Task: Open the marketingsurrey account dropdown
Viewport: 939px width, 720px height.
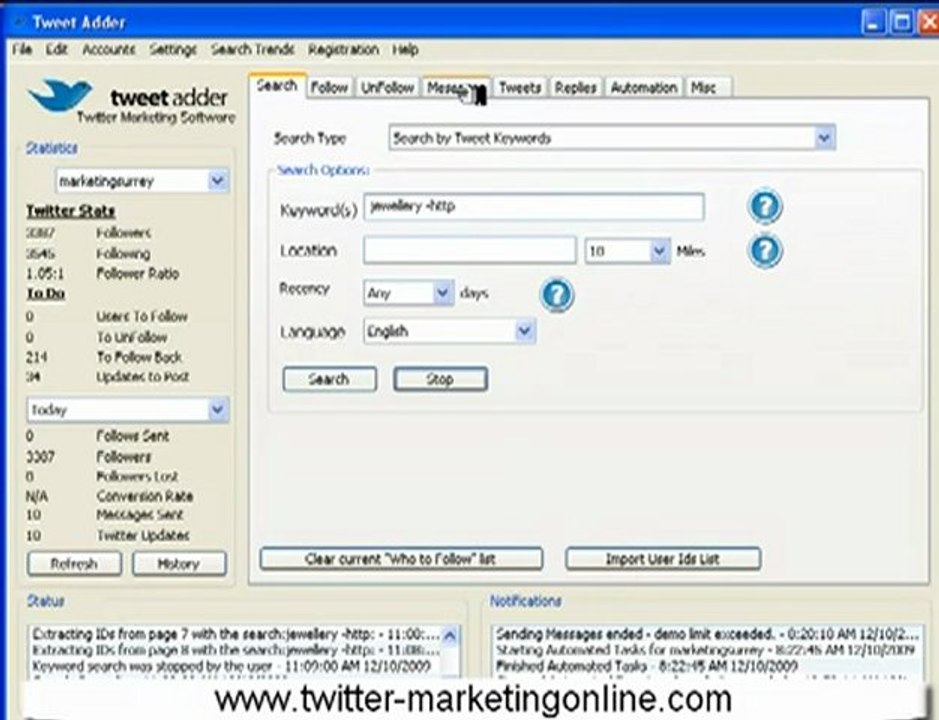Action: point(217,180)
